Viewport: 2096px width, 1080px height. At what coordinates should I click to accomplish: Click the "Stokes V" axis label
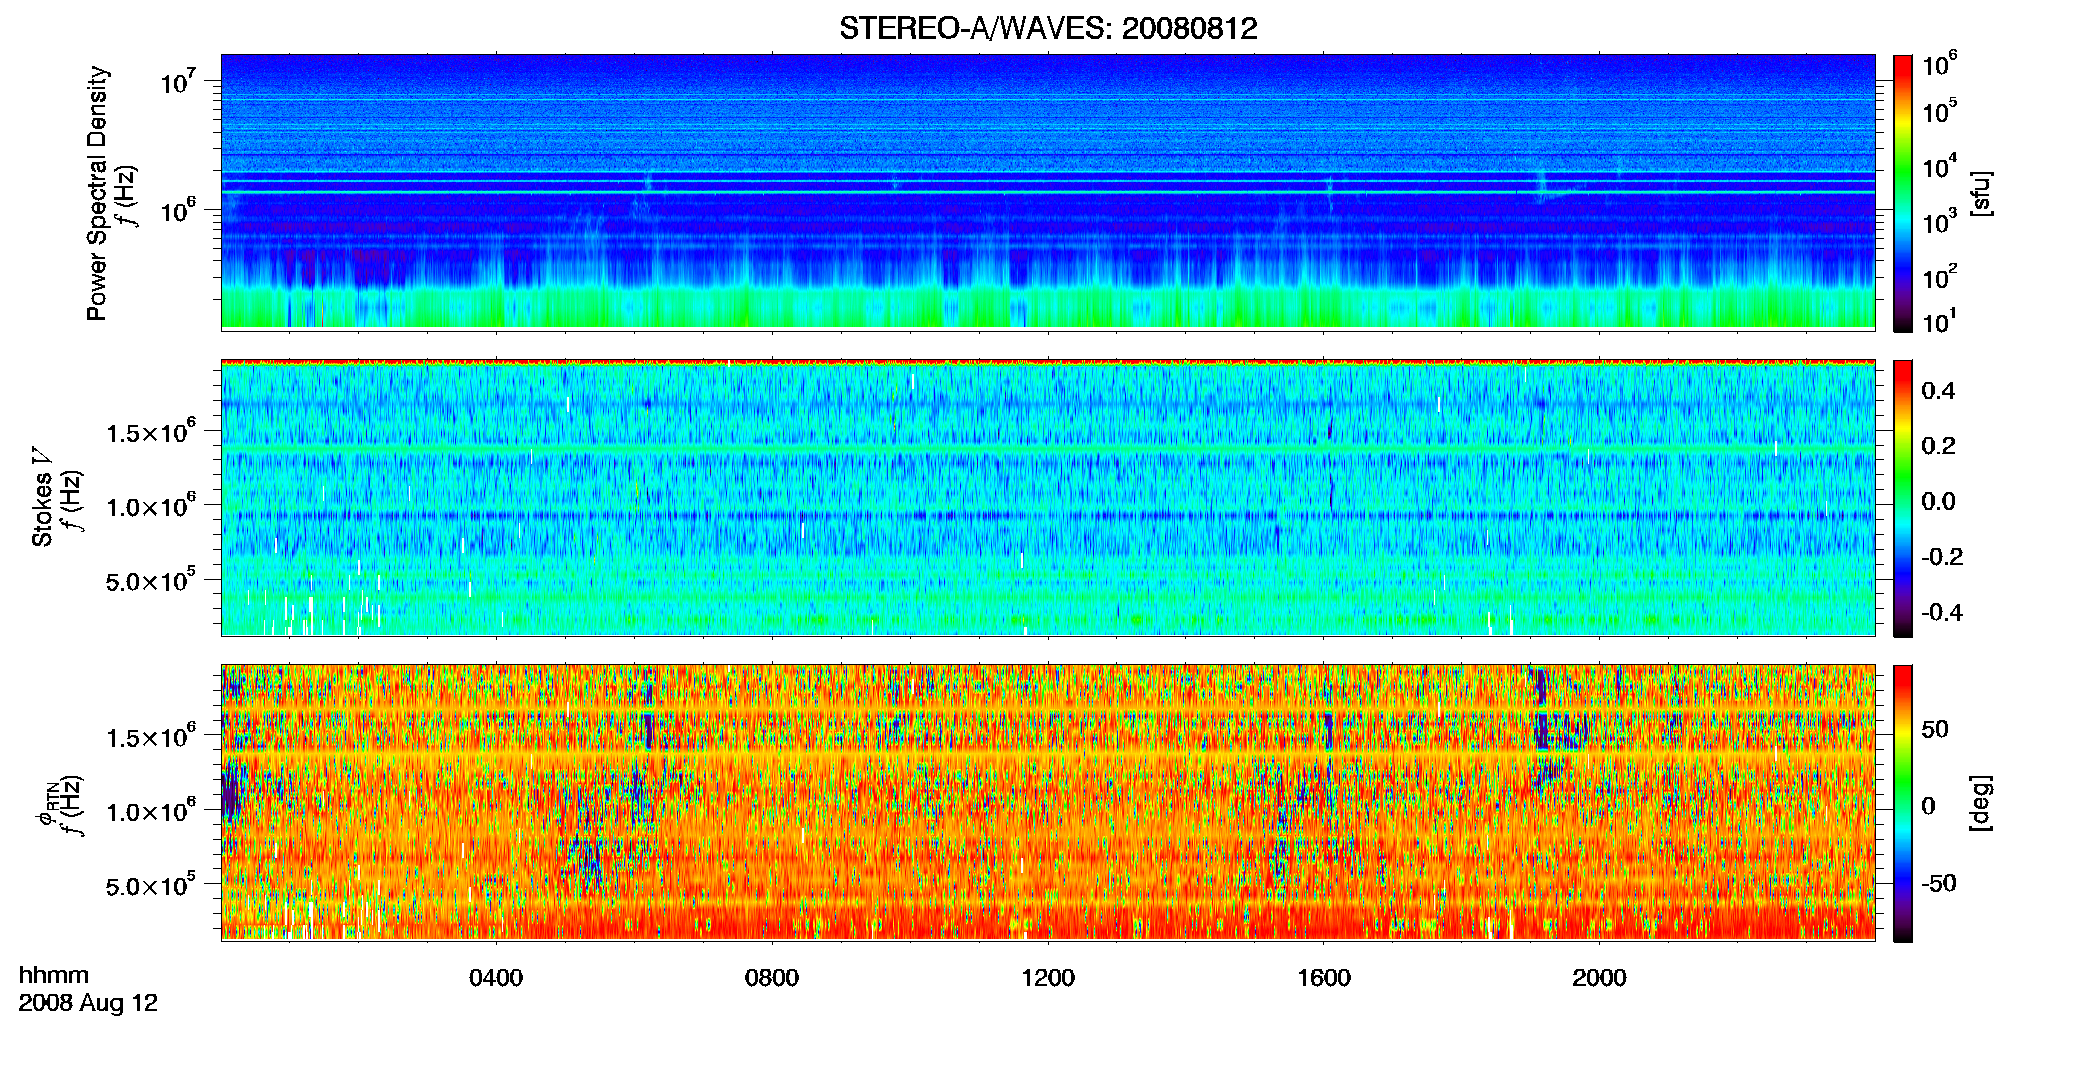(x=42, y=497)
